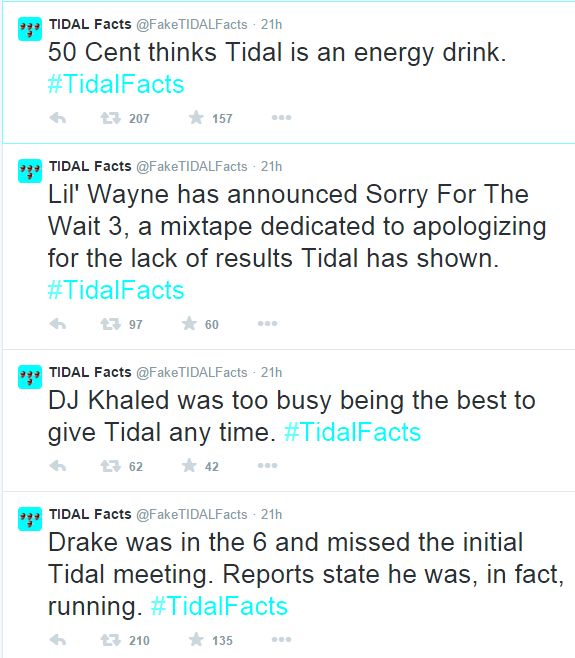This screenshot has width=575, height=658.
Task: Open more options on the Drake tweet
Action: pos(281,640)
